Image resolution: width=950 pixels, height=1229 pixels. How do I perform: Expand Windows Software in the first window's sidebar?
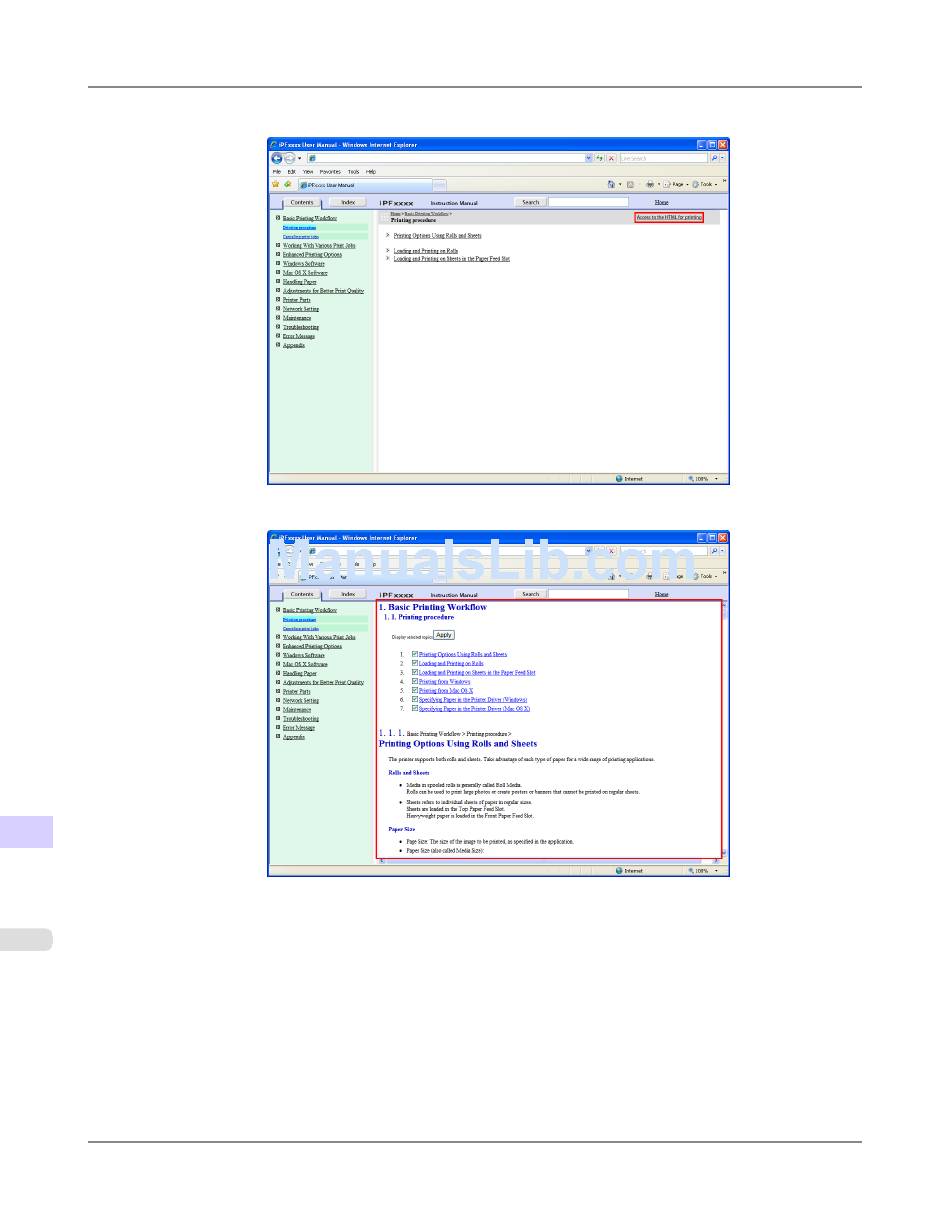(277, 263)
